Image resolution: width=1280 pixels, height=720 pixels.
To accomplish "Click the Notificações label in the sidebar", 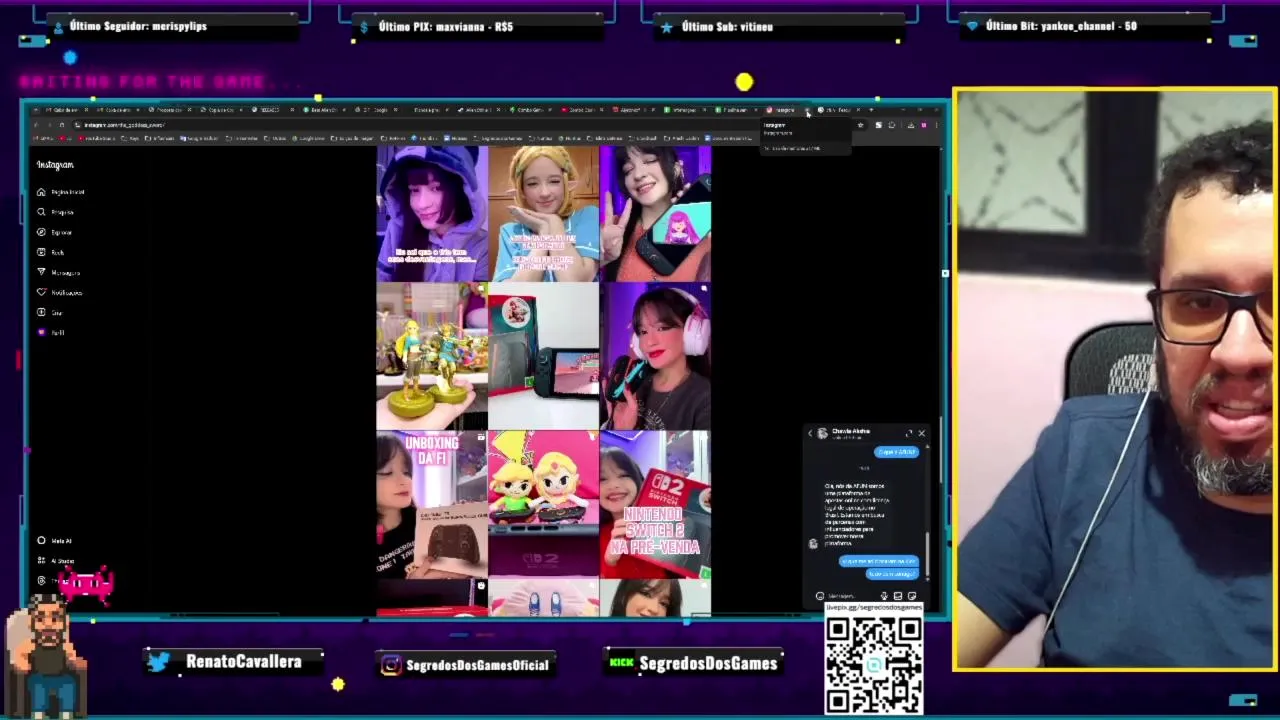I will (67, 292).
